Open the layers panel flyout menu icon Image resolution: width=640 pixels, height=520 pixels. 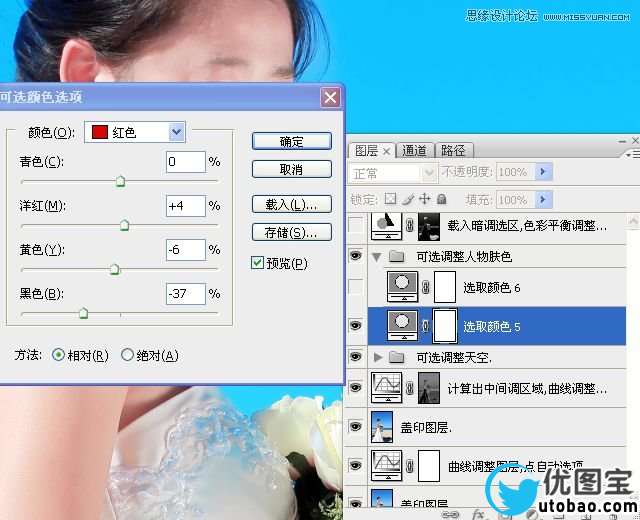(632, 154)
